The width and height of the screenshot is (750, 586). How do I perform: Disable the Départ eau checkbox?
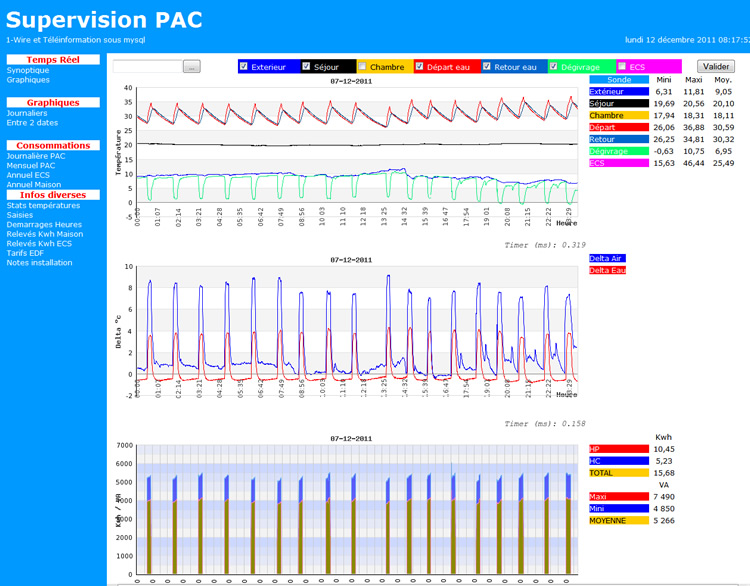pyautogui.click(x=420, y=66)
